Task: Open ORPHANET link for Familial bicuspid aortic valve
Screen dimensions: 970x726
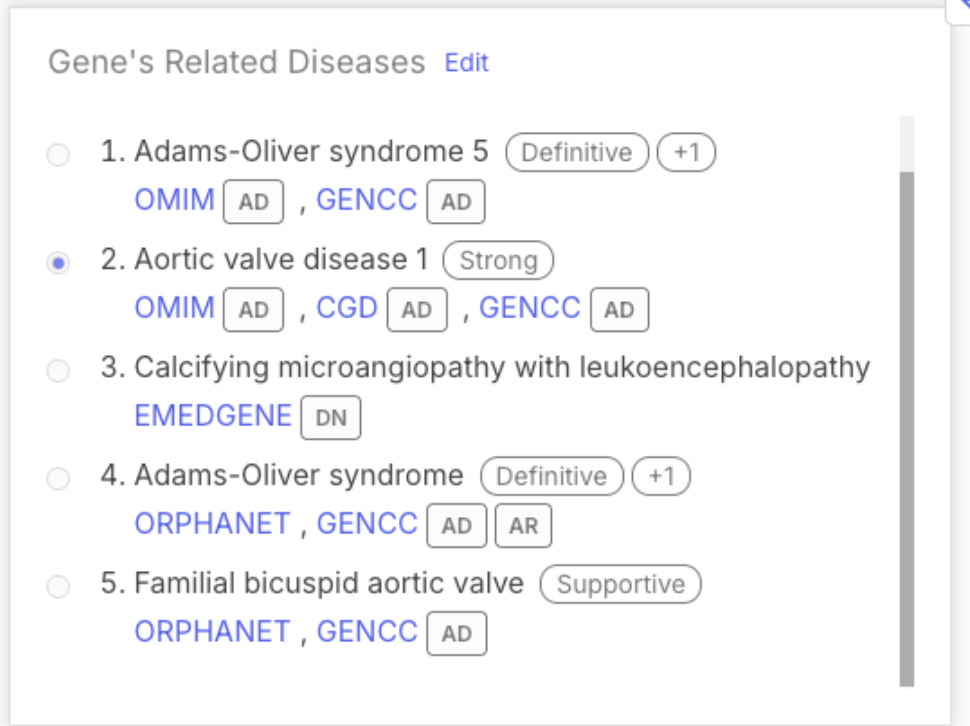Action: coord(212,633)
